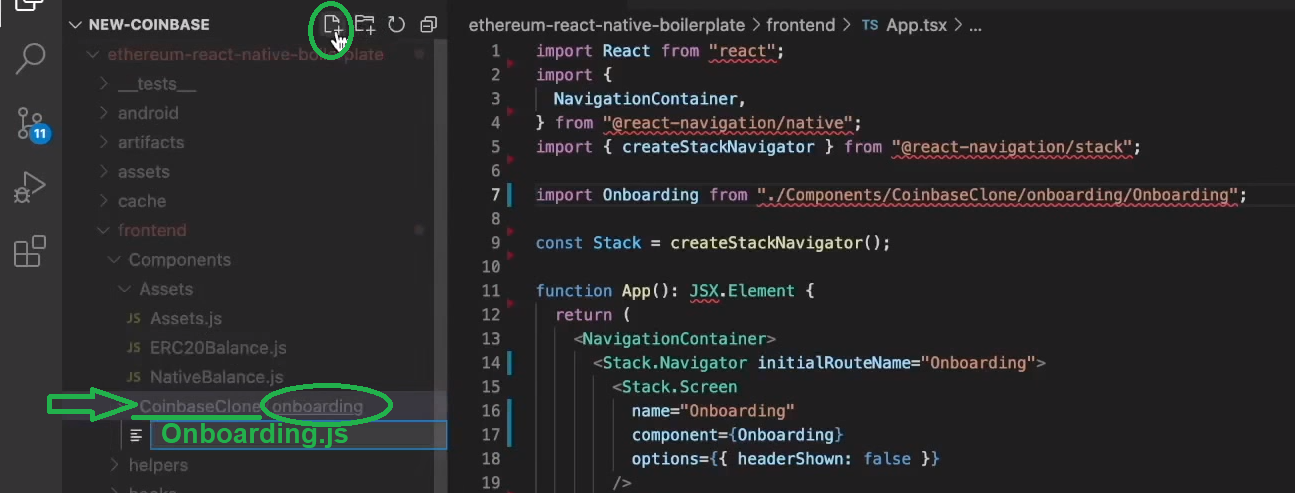This screenshot has height=493, width=1295.
Task: Open the NativeBalance.js file
Action: pyautogui.click(x=217, y=377)
